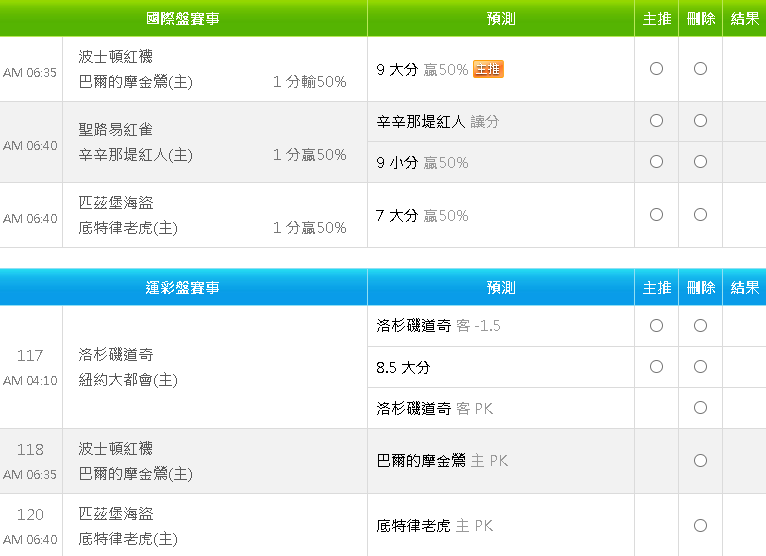Select 刪除 radio for 巴爾的摩金鶯 主 PK
This screenshot has height=556, width=766.
(x=700, y=461)
